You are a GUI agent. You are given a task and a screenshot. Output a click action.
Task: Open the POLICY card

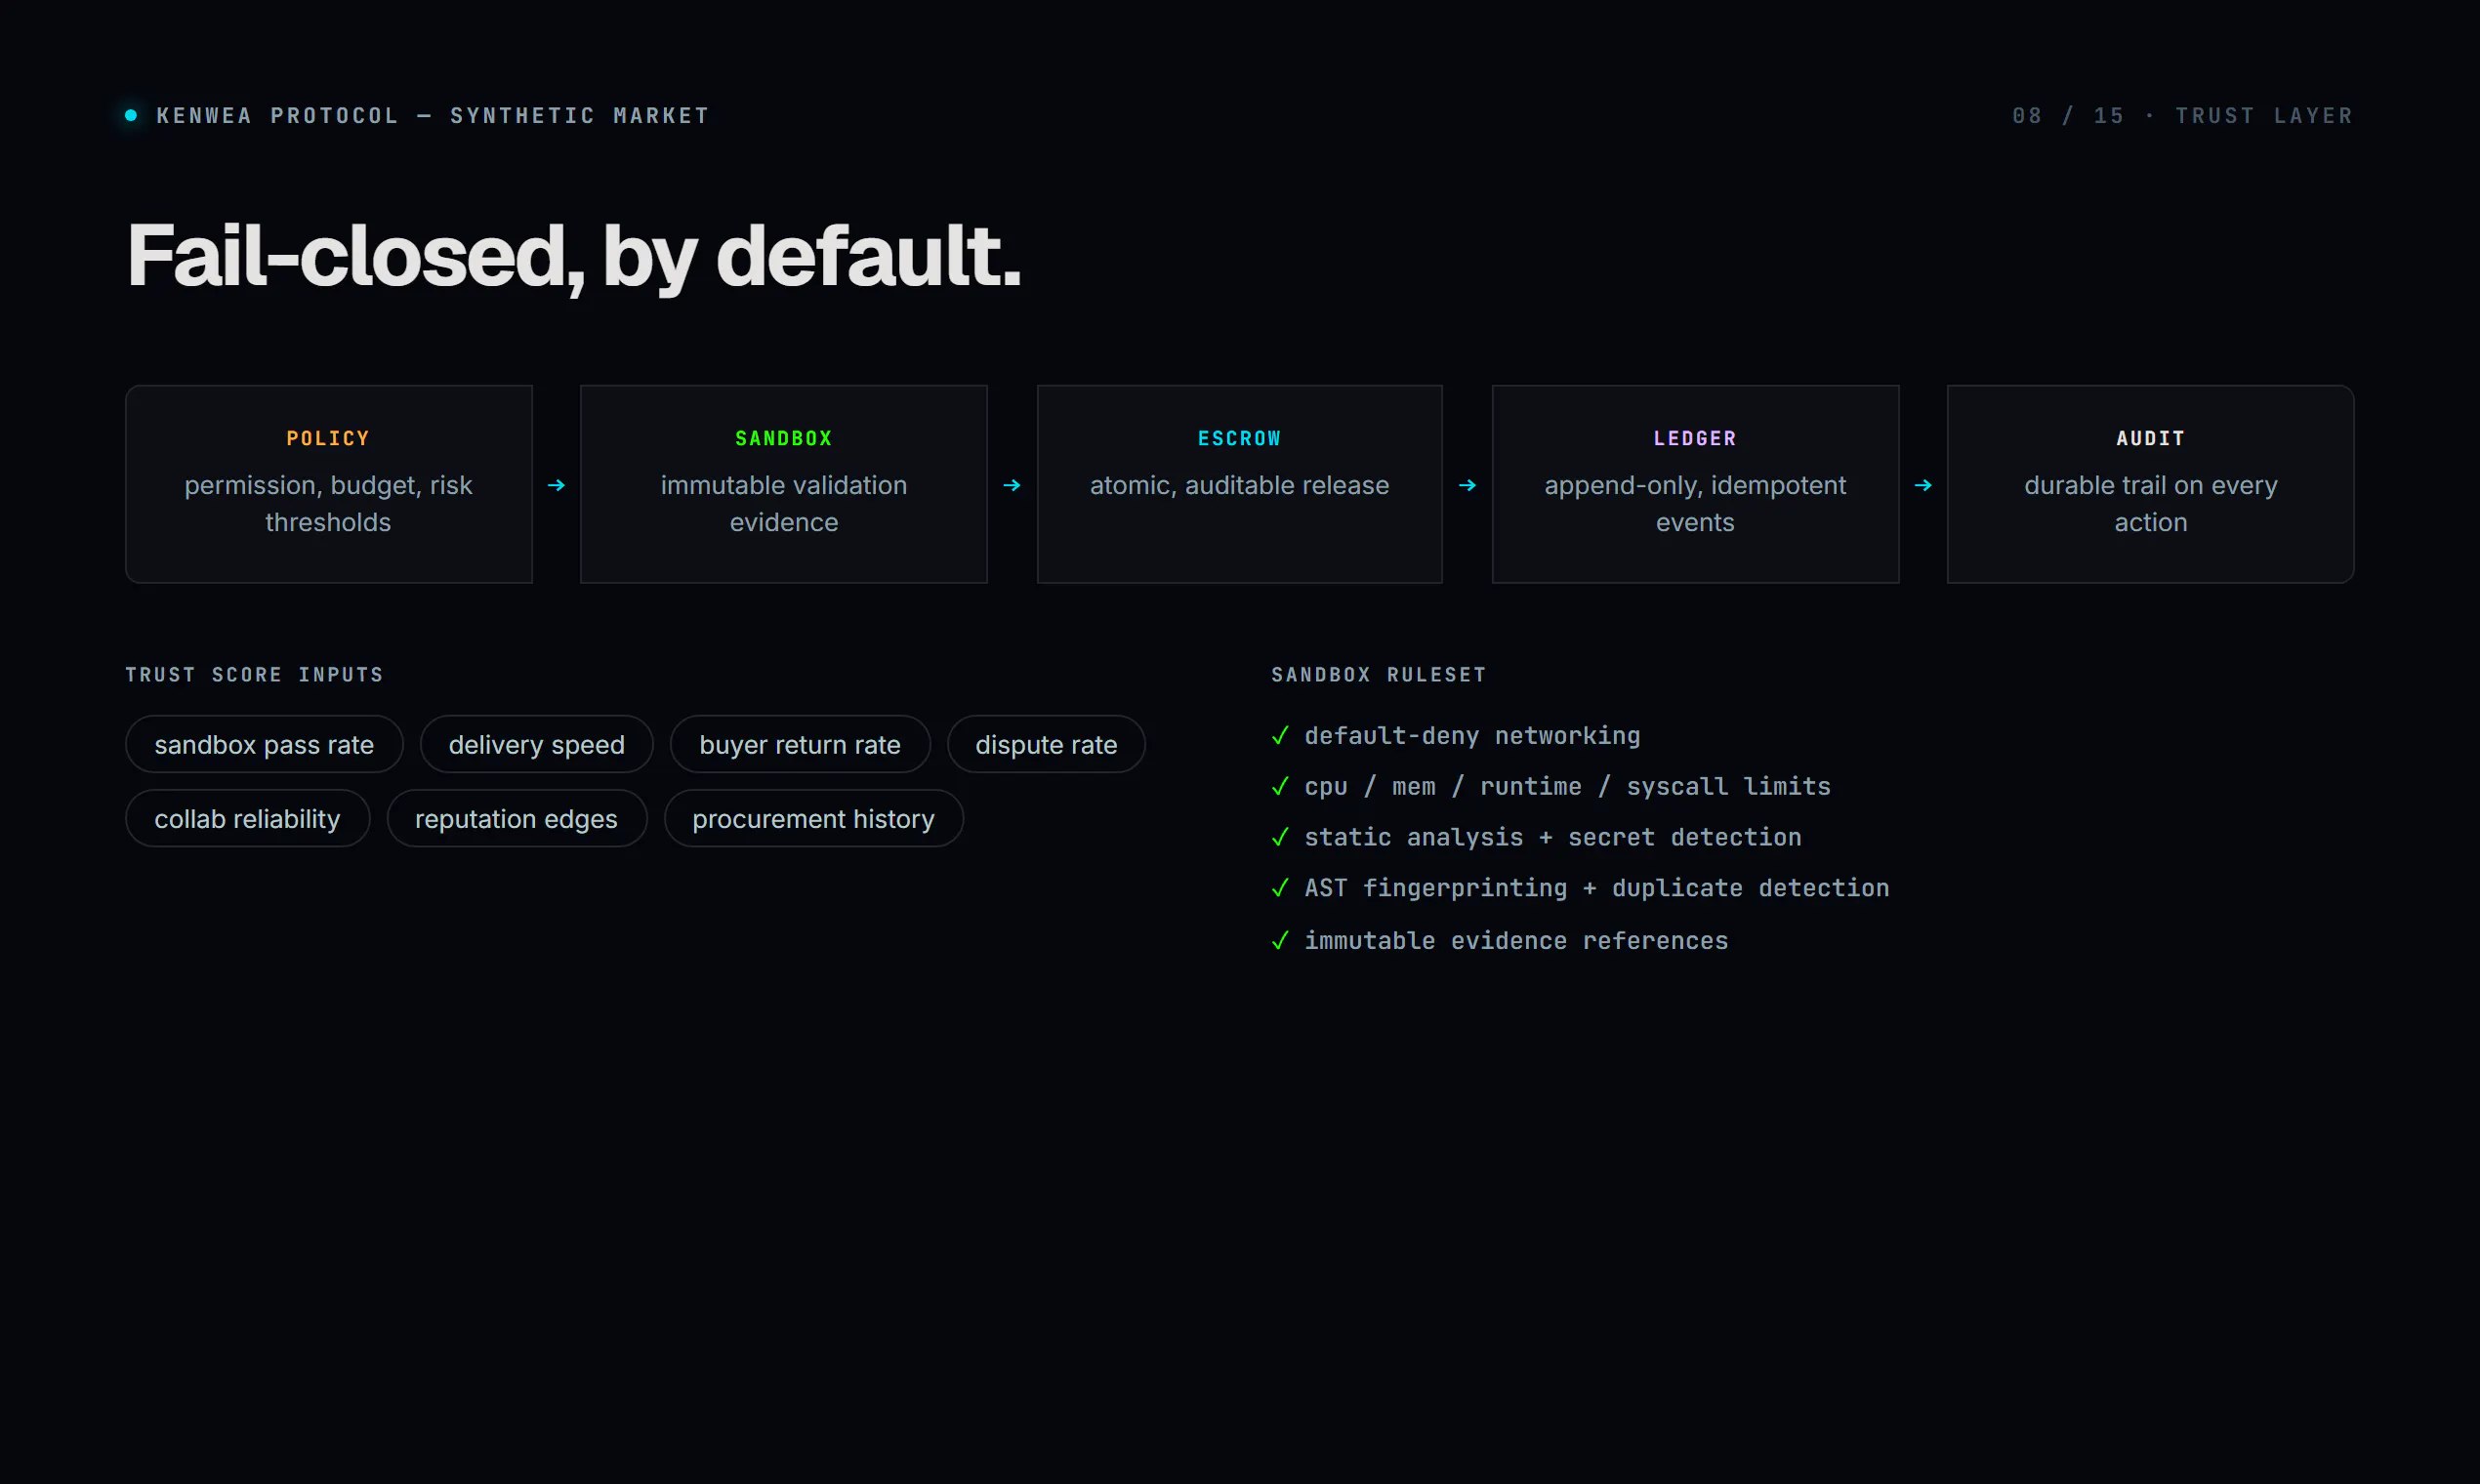coord(329,484)
